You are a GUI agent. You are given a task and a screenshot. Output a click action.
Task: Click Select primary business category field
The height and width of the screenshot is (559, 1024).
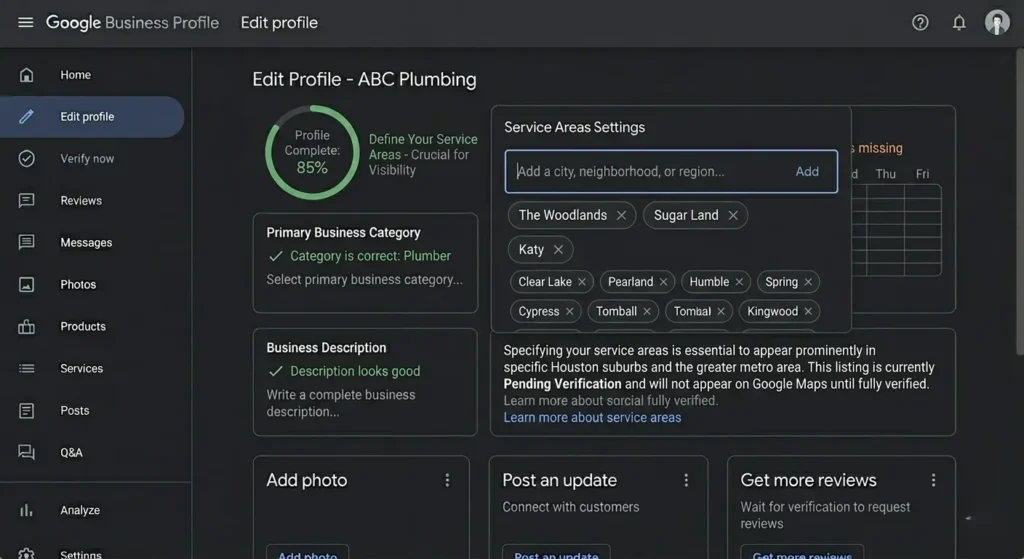click(364, 280)
